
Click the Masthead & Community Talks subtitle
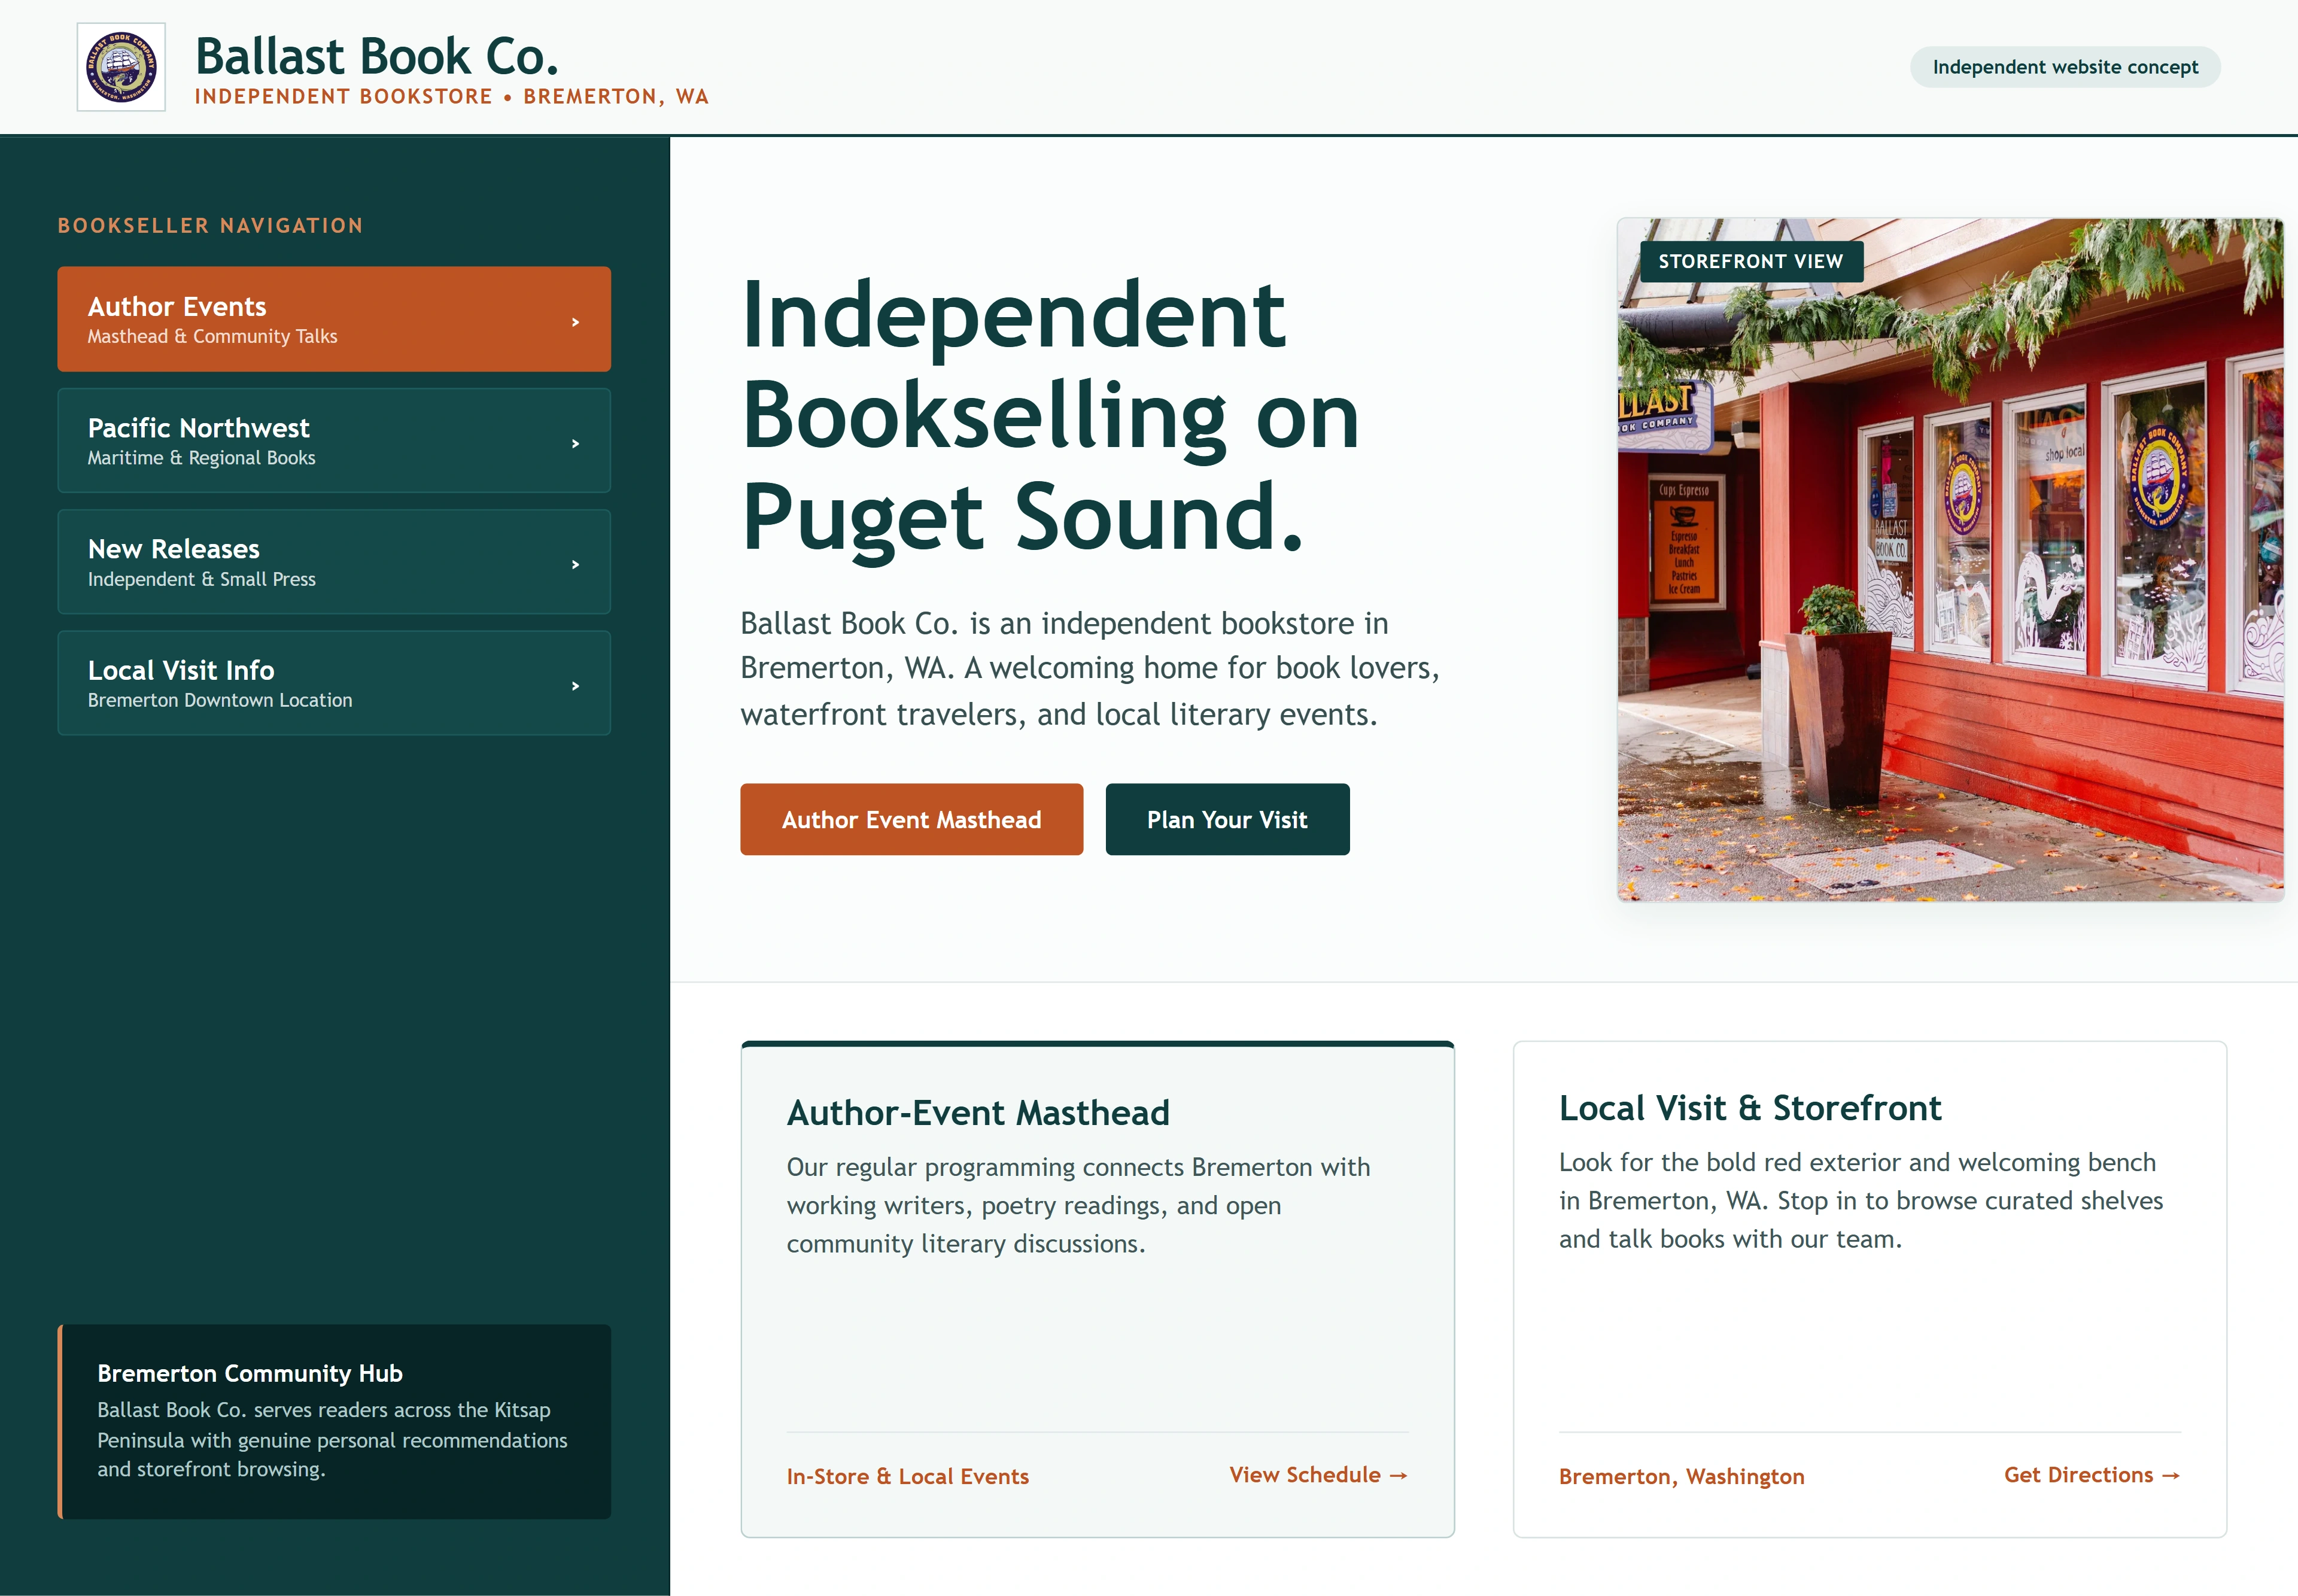(x=212, y=337)
